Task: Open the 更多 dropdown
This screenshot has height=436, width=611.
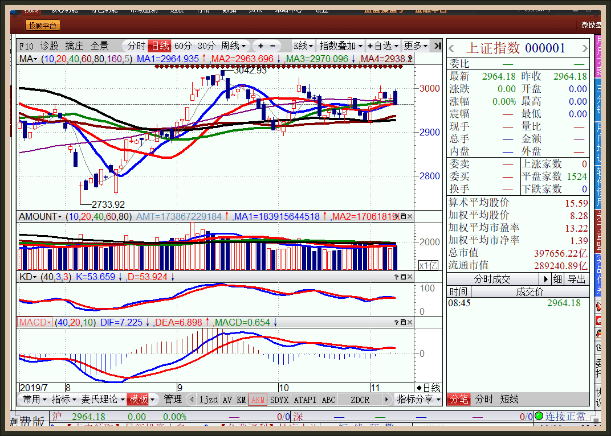Action: tap(415, 46)
